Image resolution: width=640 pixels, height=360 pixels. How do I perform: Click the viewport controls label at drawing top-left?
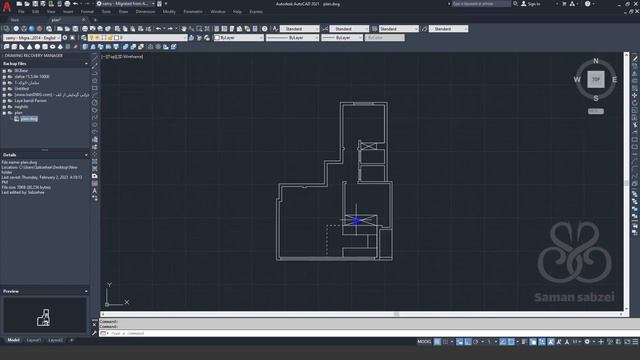coord(122,57)
